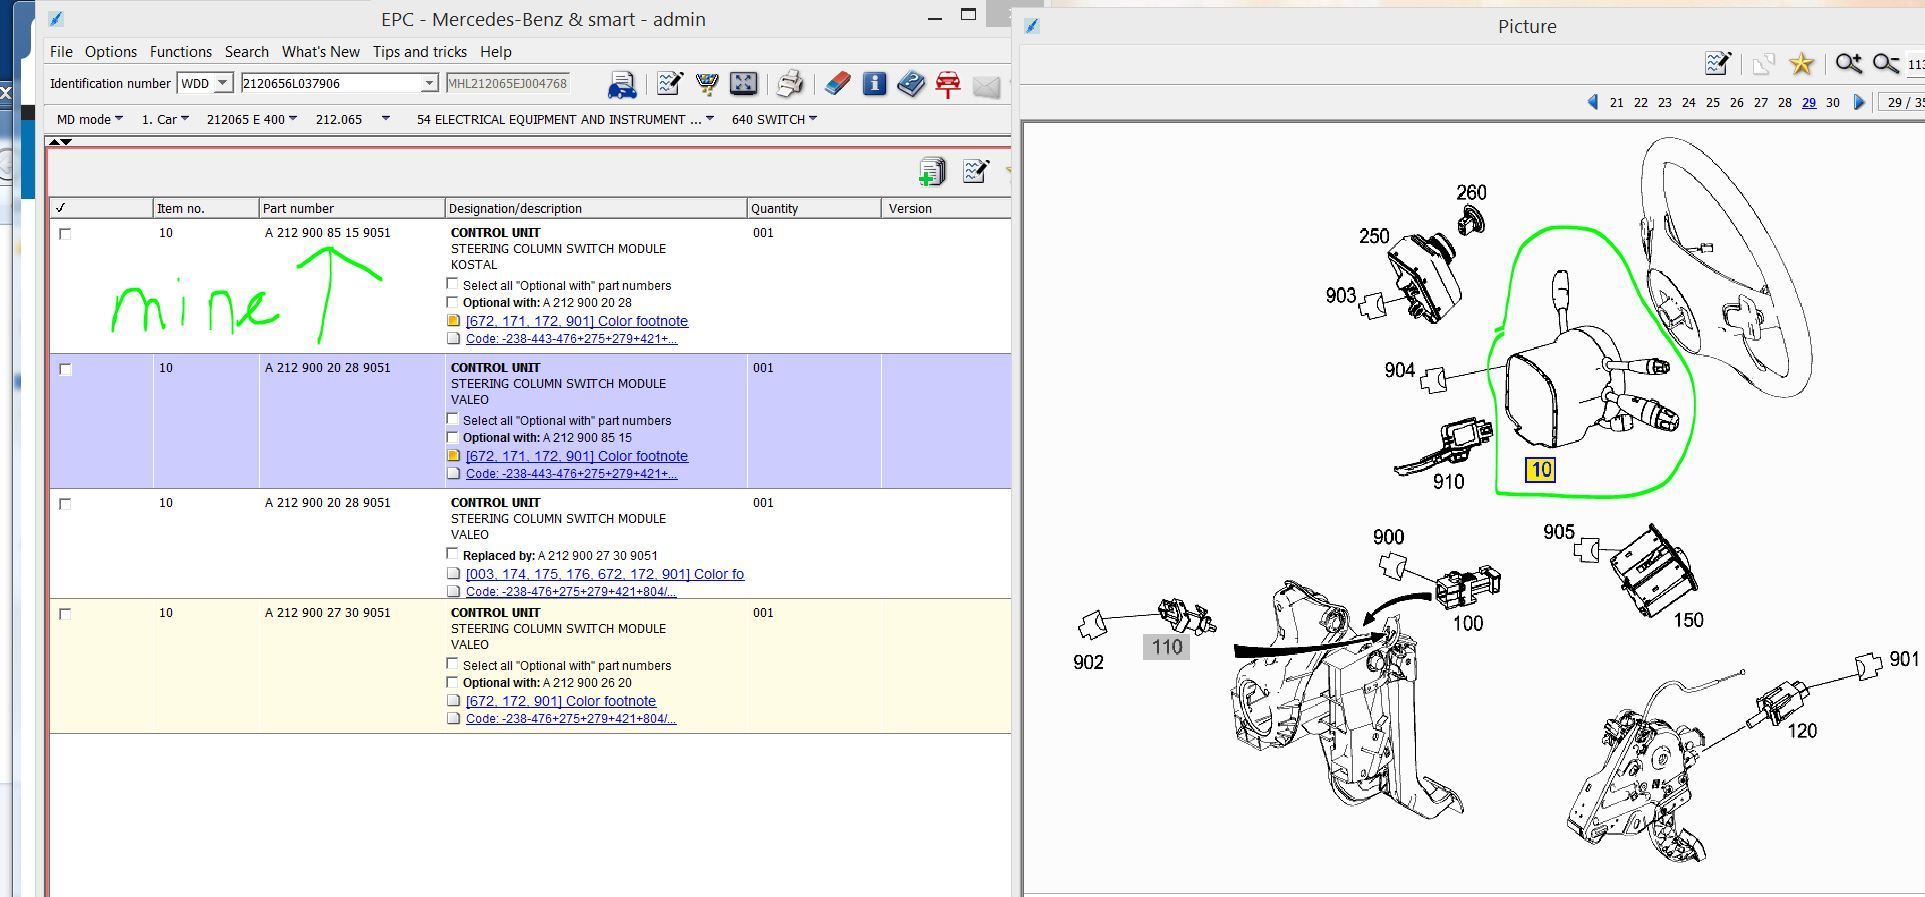Open the shopping cart icon
The image size is (1925, 897).
[x=707, y=84]
